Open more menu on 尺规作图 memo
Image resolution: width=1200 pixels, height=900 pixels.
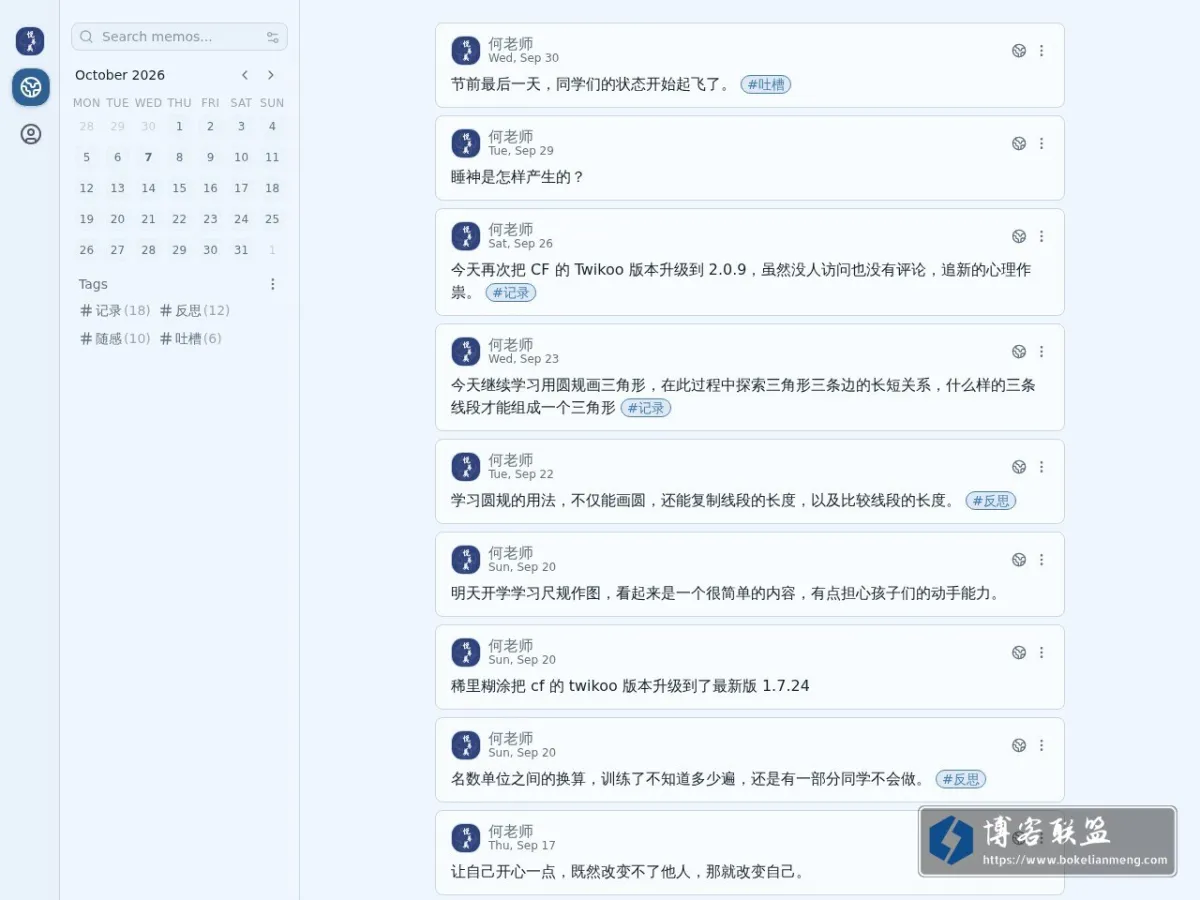click(x=1041, y=560)
